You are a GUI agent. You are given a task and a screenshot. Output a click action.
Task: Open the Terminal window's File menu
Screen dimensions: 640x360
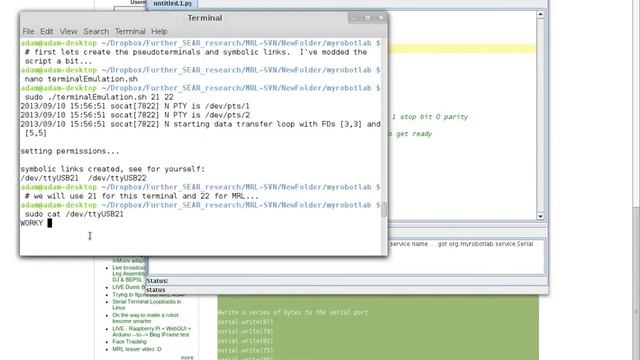tap(28, 31)
